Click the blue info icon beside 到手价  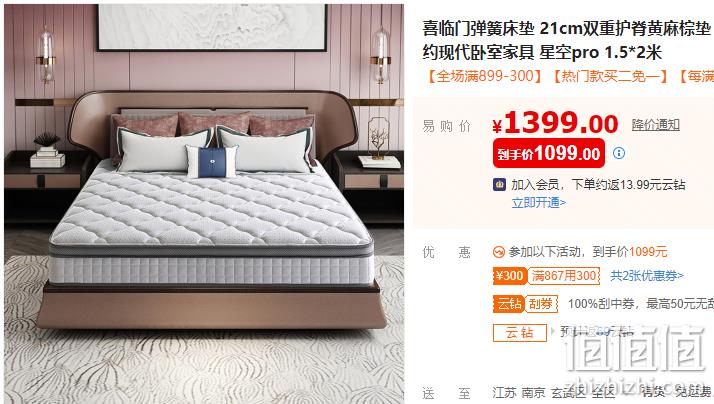(619, 153)
